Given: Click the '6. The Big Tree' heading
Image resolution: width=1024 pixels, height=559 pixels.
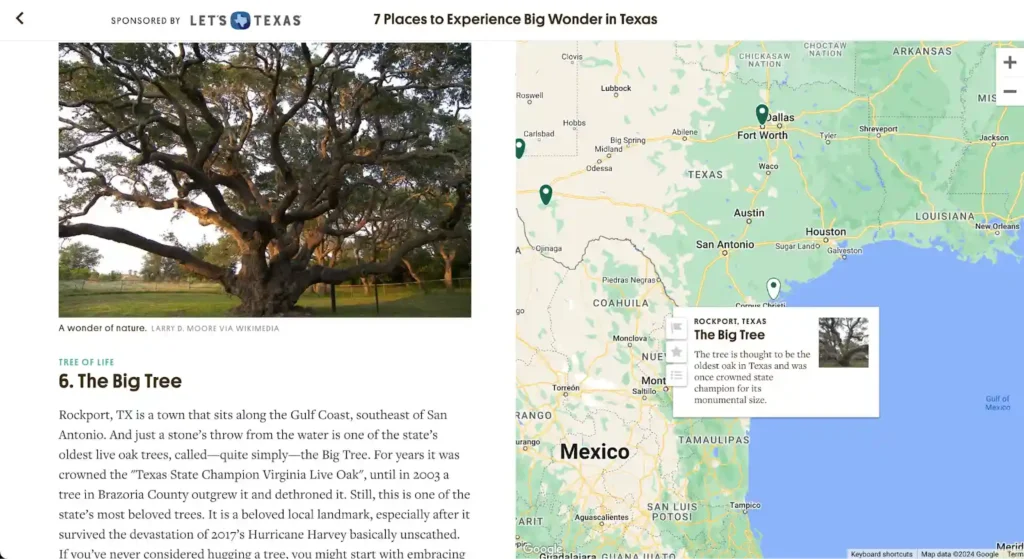Looking at the screenshot, I should coord(120,381).
